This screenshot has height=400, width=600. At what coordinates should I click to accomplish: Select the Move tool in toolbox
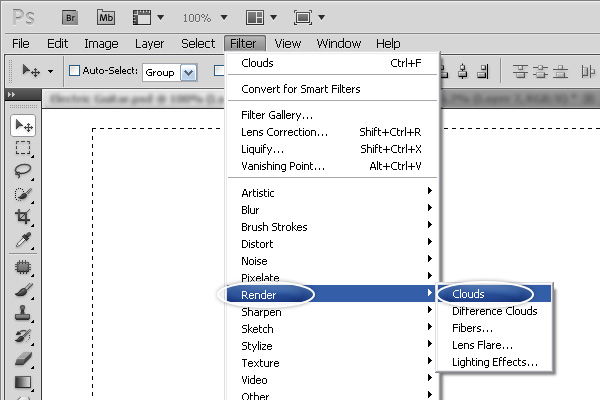click(x=23, y=125)
